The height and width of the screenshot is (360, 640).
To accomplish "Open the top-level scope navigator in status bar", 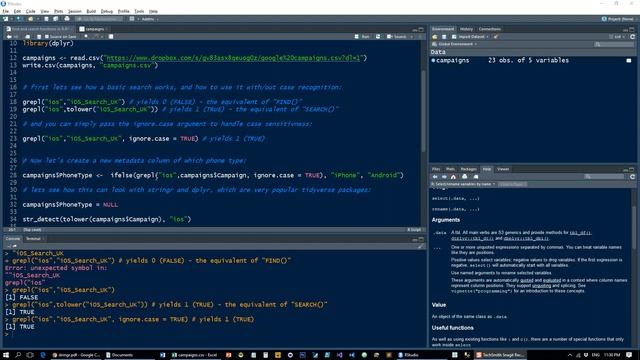I will [32, 230].
